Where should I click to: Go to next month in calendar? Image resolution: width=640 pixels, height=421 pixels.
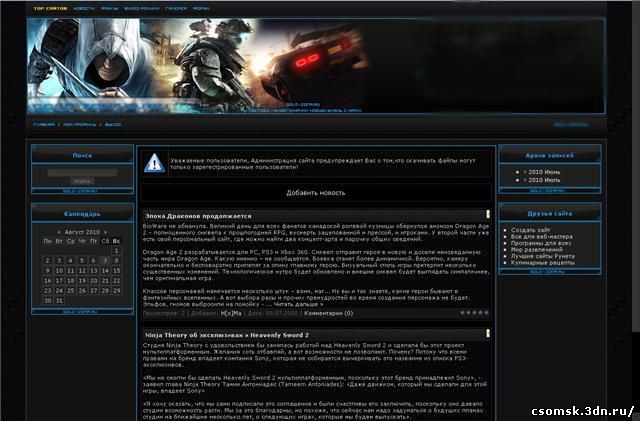pyautogui.click(x=106, y=232)
